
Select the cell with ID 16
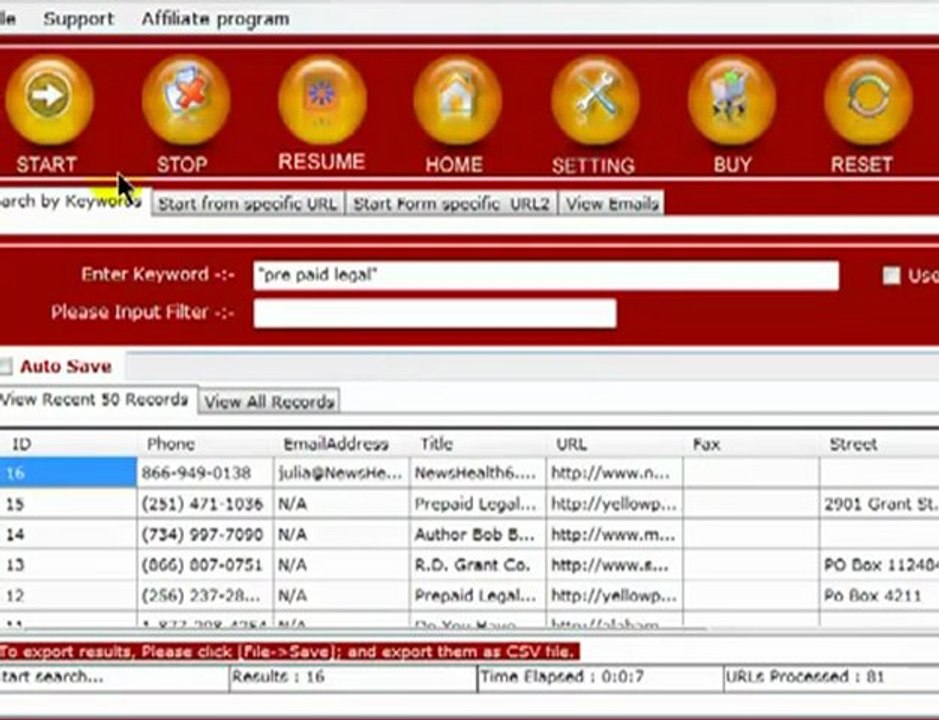tap(68, 473)
